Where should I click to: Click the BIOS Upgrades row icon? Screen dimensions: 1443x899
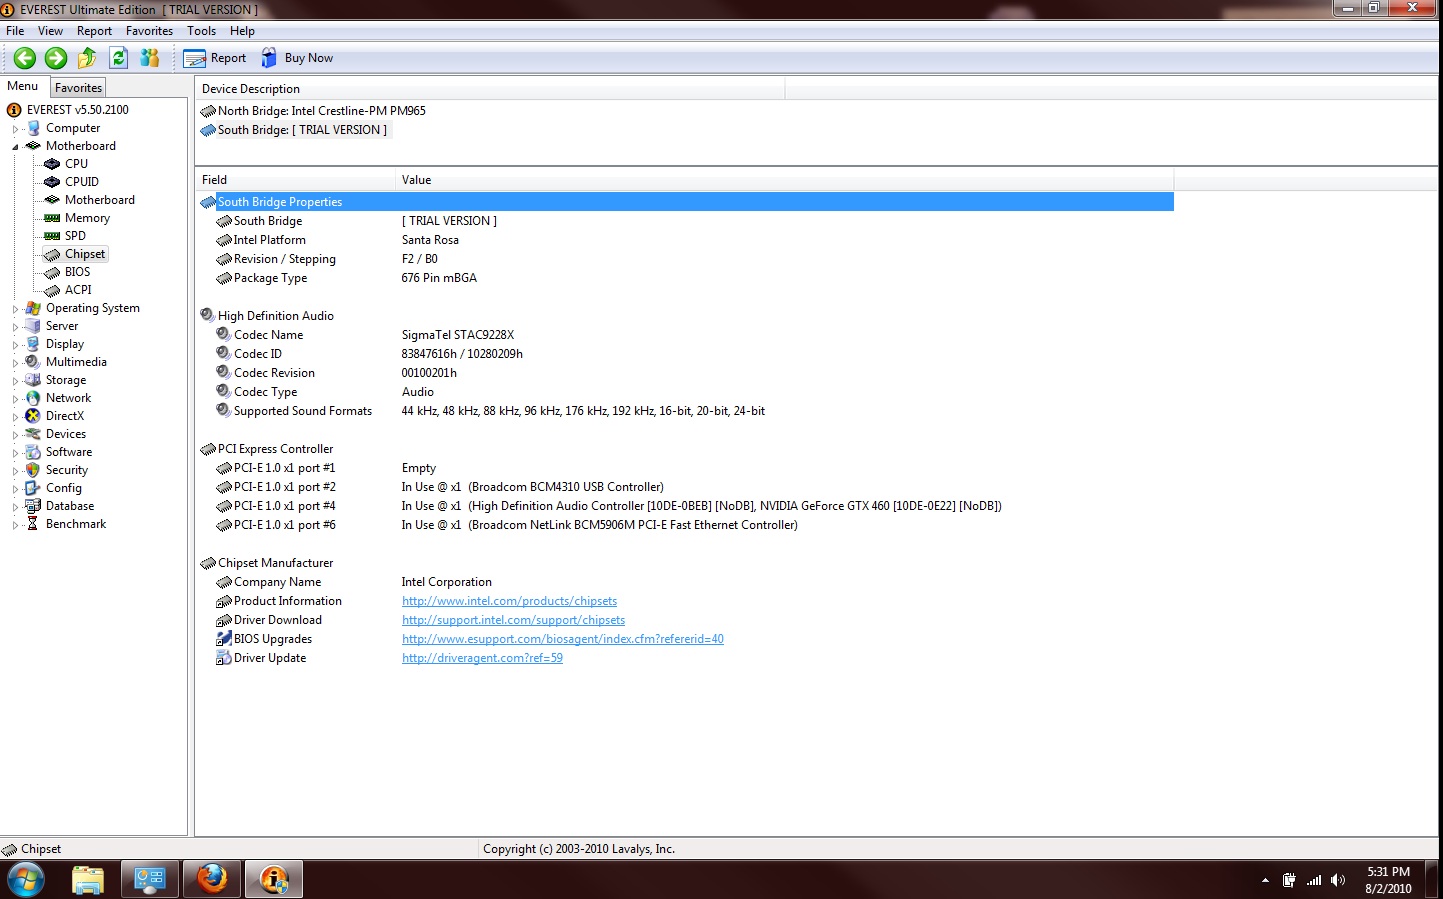tap(224, 639)
